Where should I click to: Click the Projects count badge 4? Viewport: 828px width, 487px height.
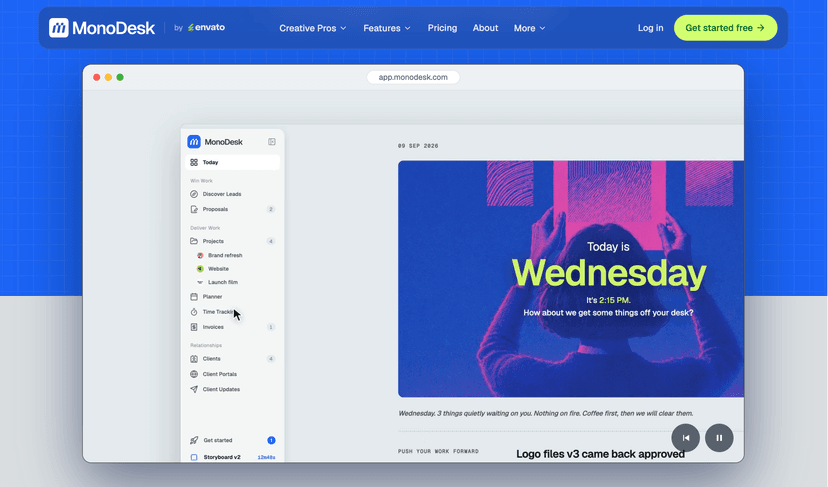click(271, 241)
